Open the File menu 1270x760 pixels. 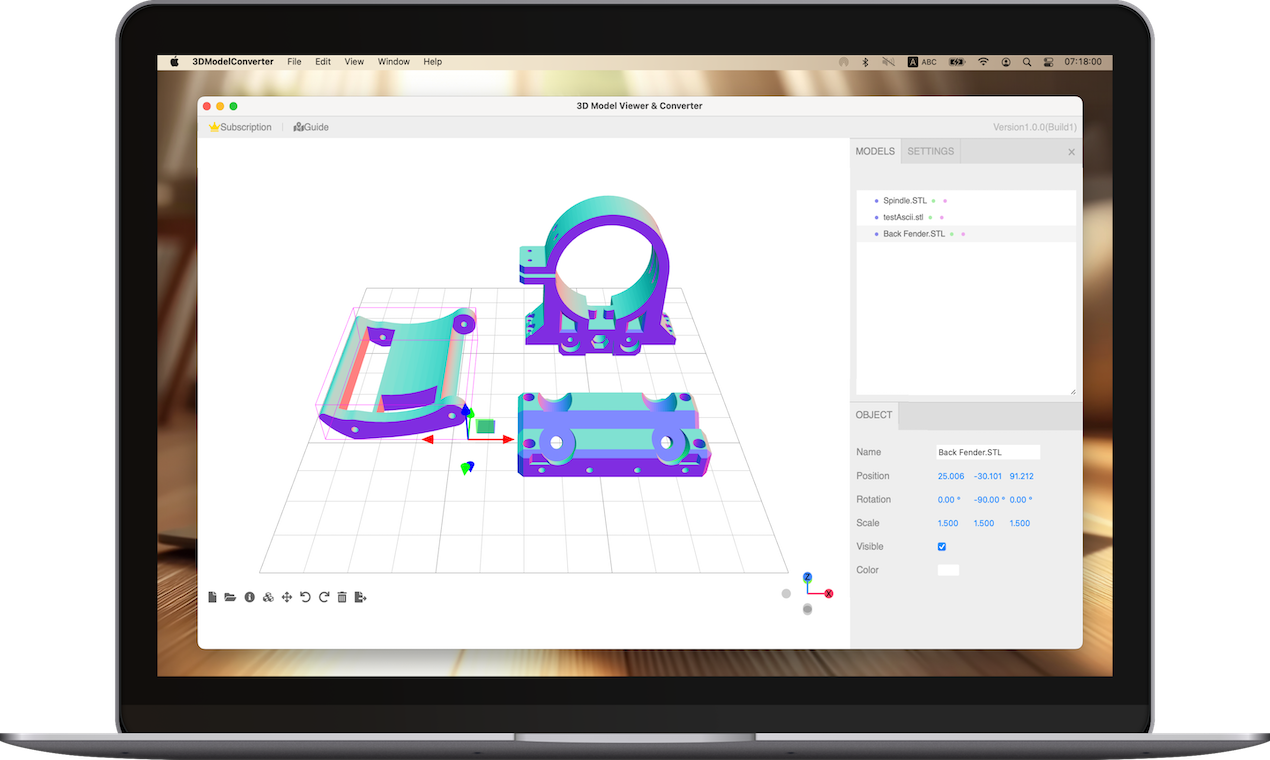click(x=294, y=62)
